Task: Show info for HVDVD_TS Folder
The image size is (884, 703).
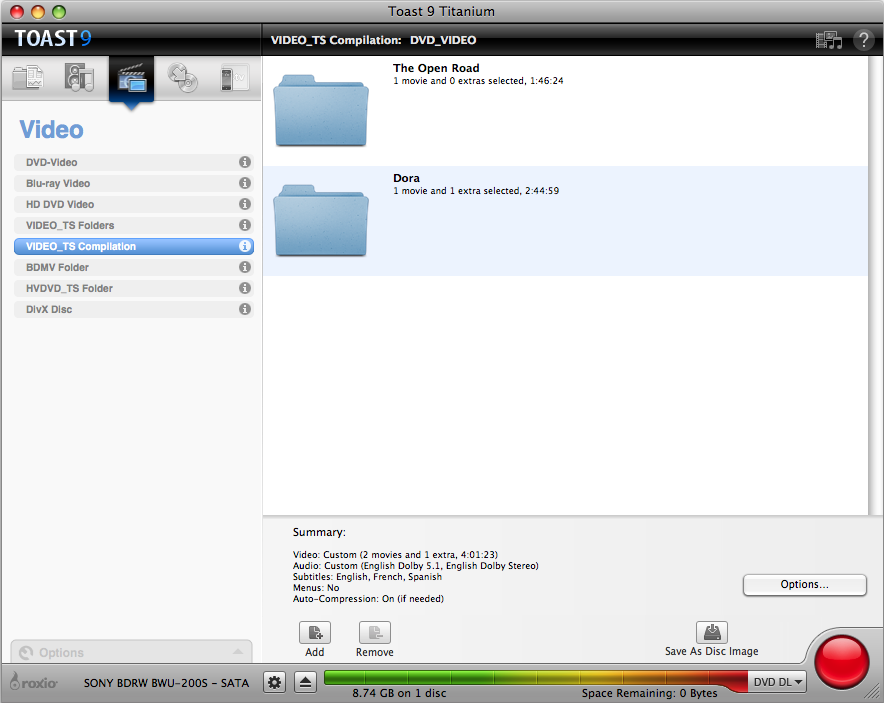Action: [x=245, y=288]
